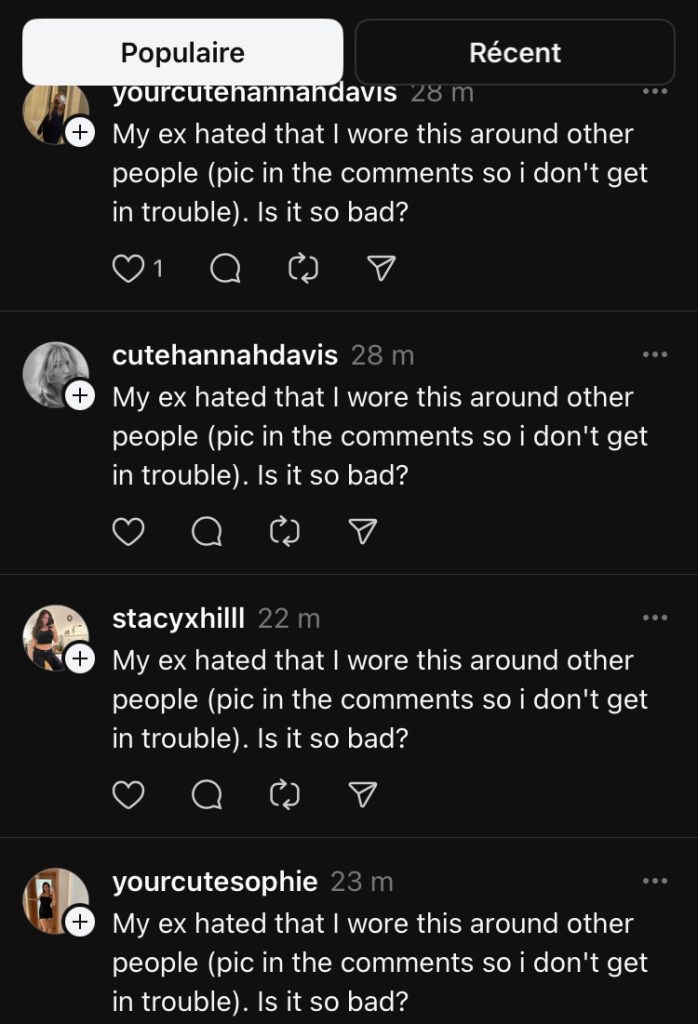This screenshot has height=1024, width=698.
Task: Open three-dot menu on stacyxhilll's post
Action: click(654, 618)
